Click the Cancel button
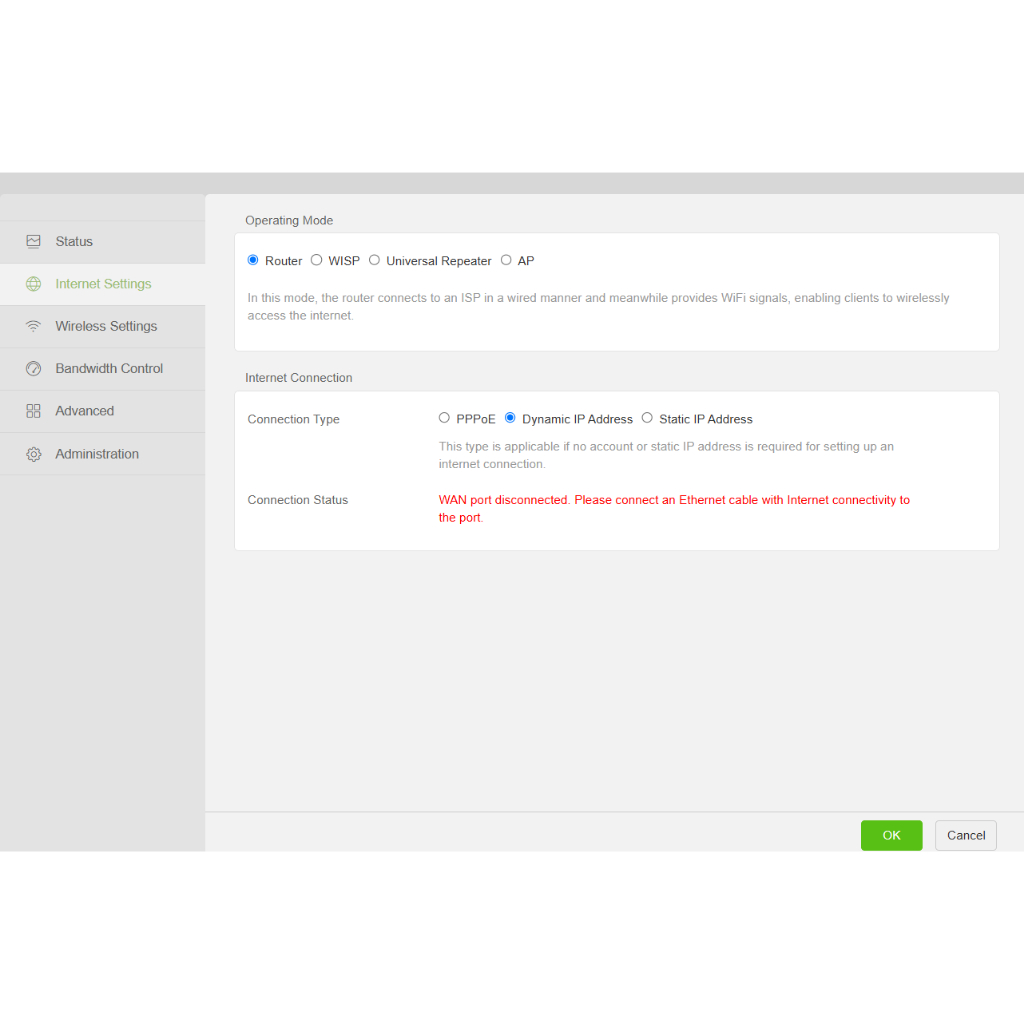The width and height of the screenshot is (1024, 1024). 966,835
